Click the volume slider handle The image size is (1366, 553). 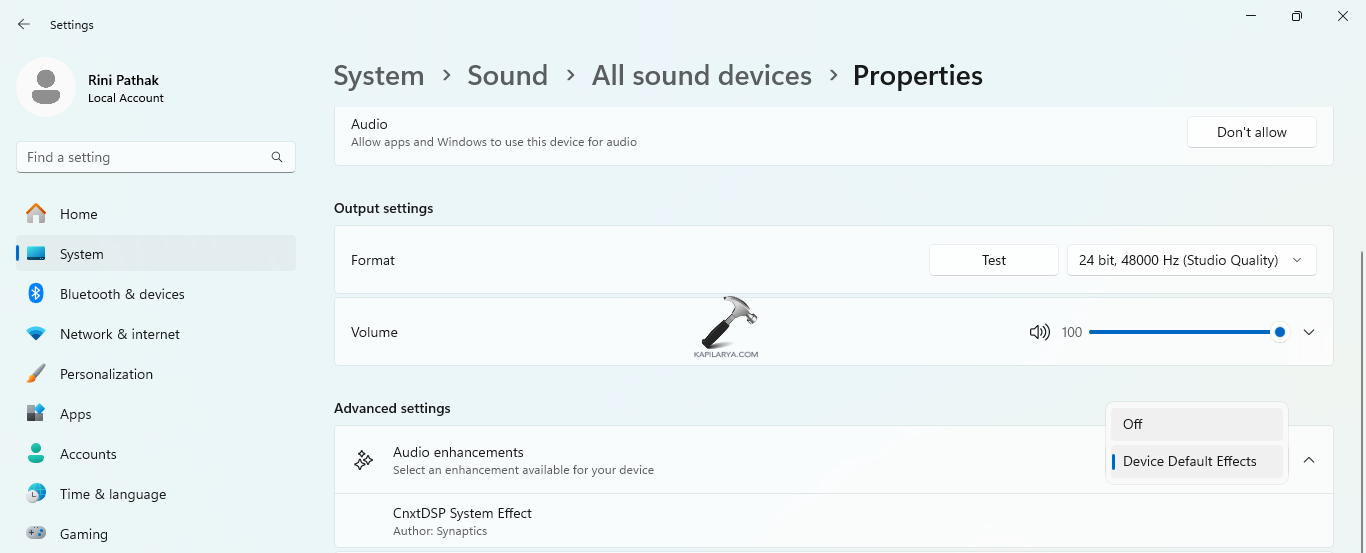pyautogui.click(x=1280, y=332)
